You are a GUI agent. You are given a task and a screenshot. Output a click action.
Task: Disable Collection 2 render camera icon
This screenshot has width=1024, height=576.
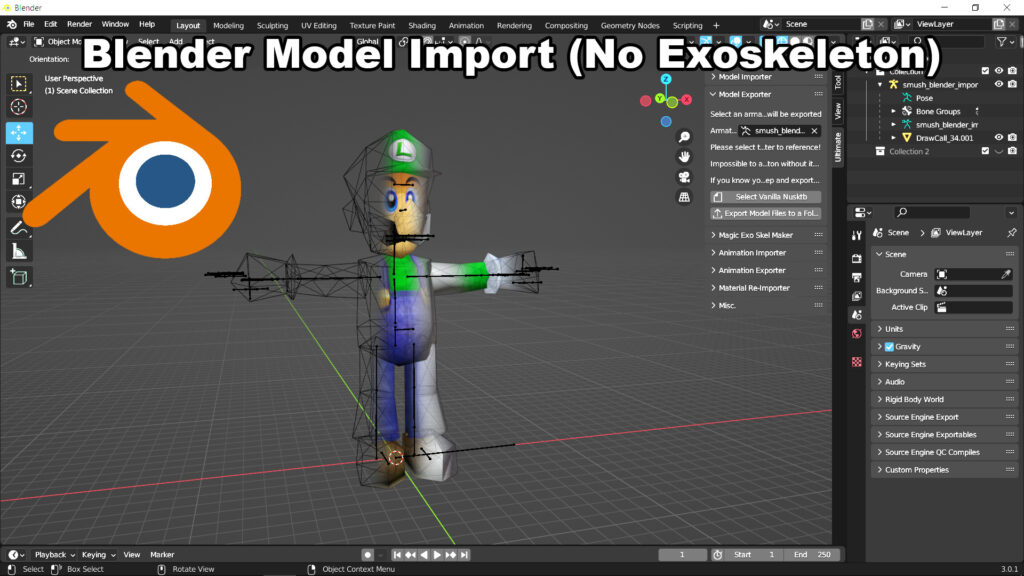coord(1012,151)
